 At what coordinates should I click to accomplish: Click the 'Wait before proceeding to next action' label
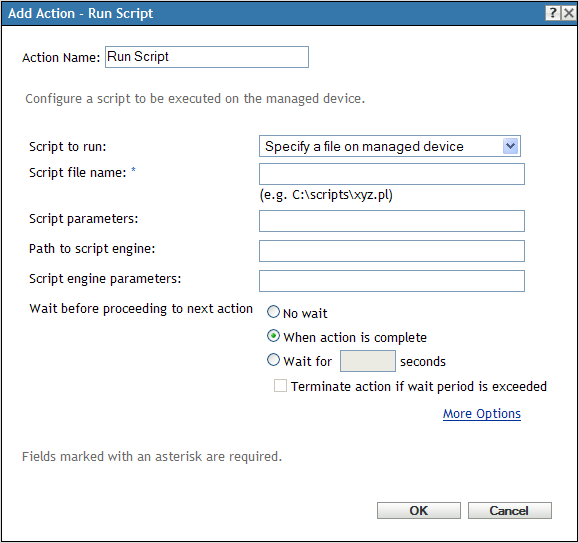(141, 309)
